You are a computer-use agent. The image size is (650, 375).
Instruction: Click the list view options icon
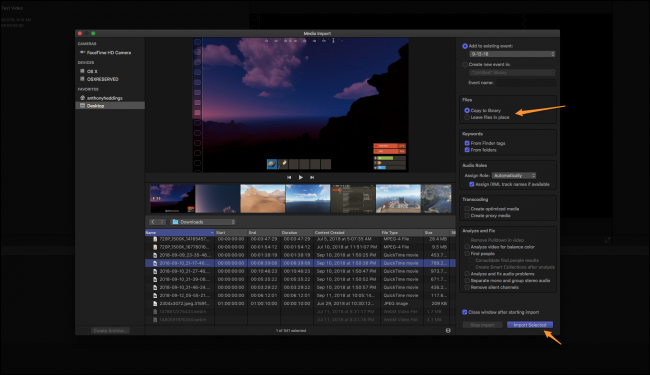448,331
